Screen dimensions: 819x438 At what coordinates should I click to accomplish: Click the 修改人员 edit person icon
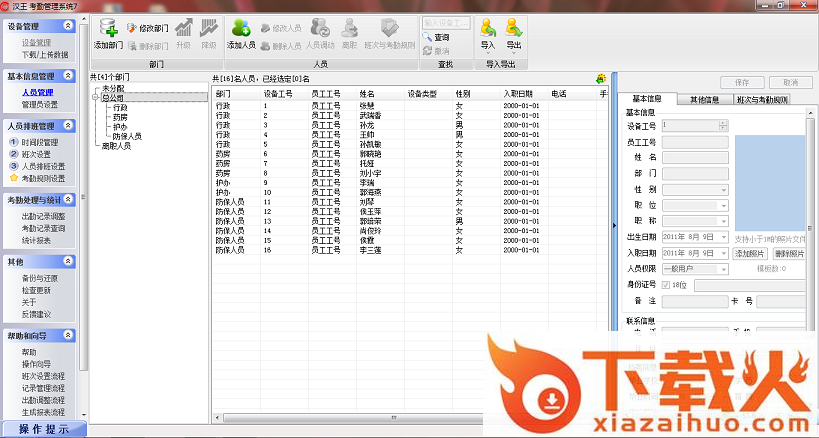(x=265, y=28)
